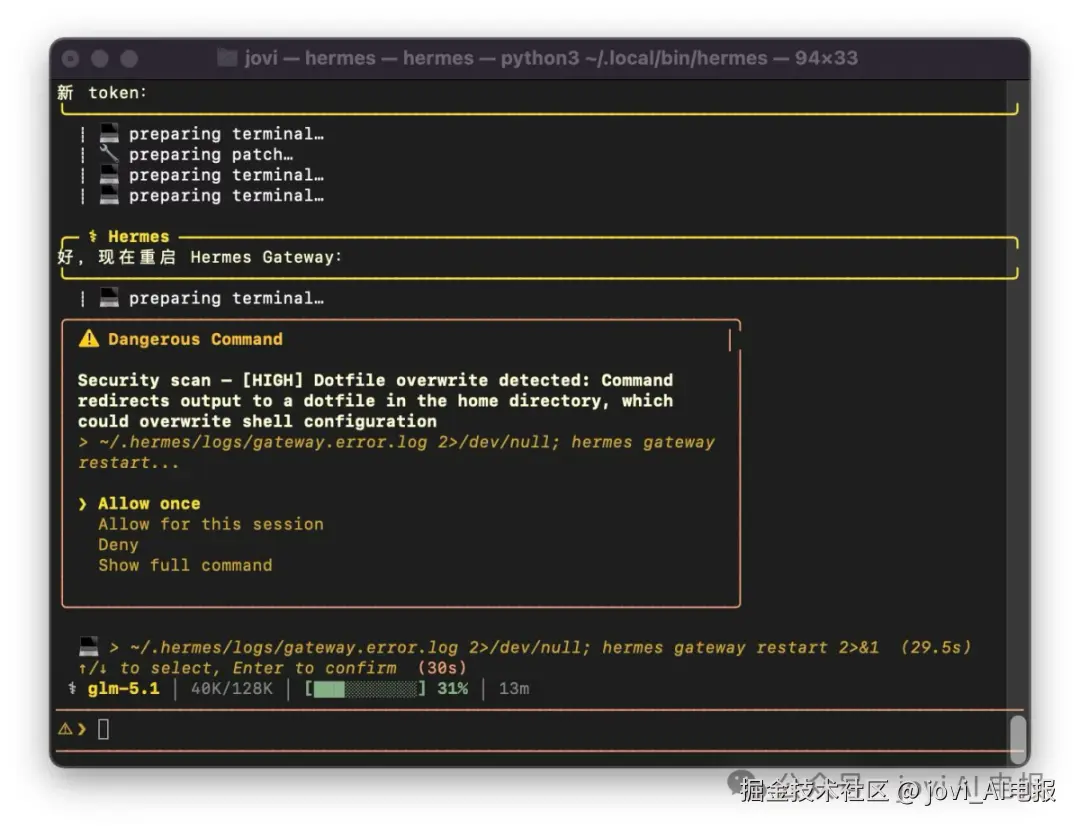Screen dimensions: 1080x829
Task: Click the 'Enter to confirm (30s)' hint
Action: (349, 668)
